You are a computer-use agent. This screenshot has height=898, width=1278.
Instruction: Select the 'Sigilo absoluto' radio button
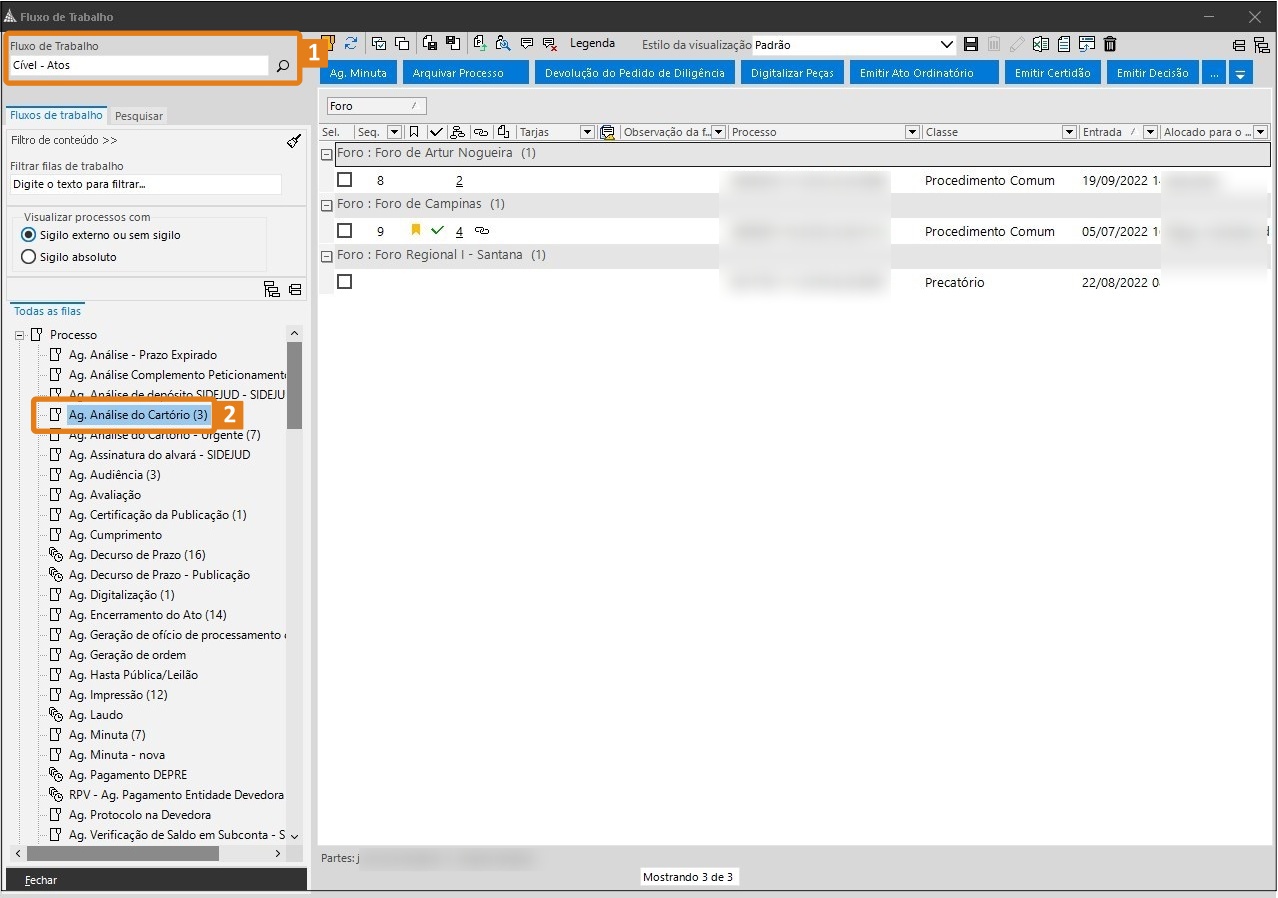point(29,257)
